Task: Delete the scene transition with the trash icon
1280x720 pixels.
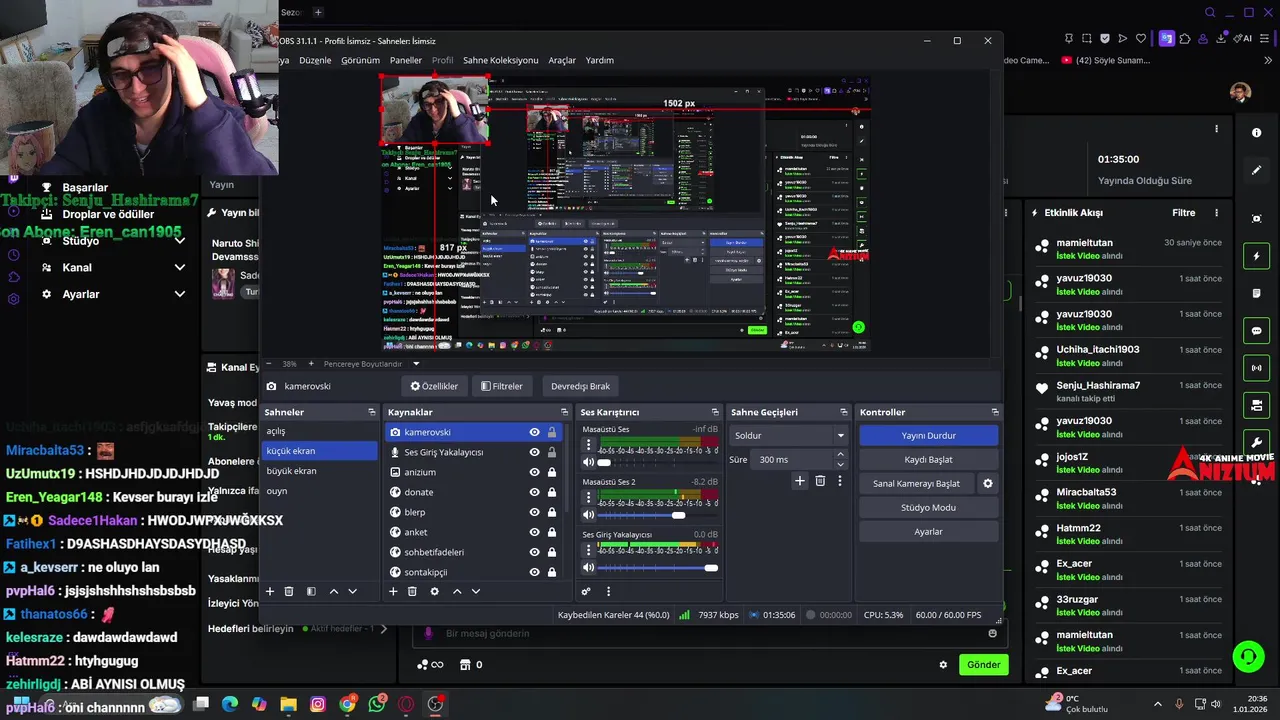Action: 820,481
